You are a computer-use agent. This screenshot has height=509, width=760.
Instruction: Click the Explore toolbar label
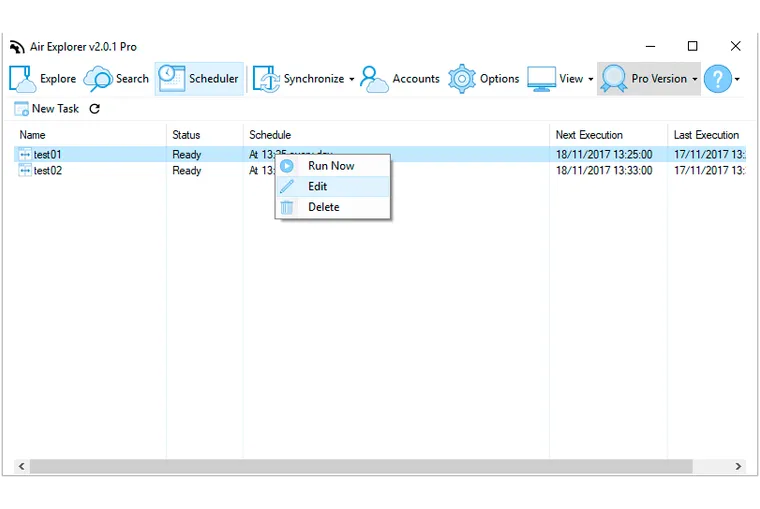tap(58, 79)
